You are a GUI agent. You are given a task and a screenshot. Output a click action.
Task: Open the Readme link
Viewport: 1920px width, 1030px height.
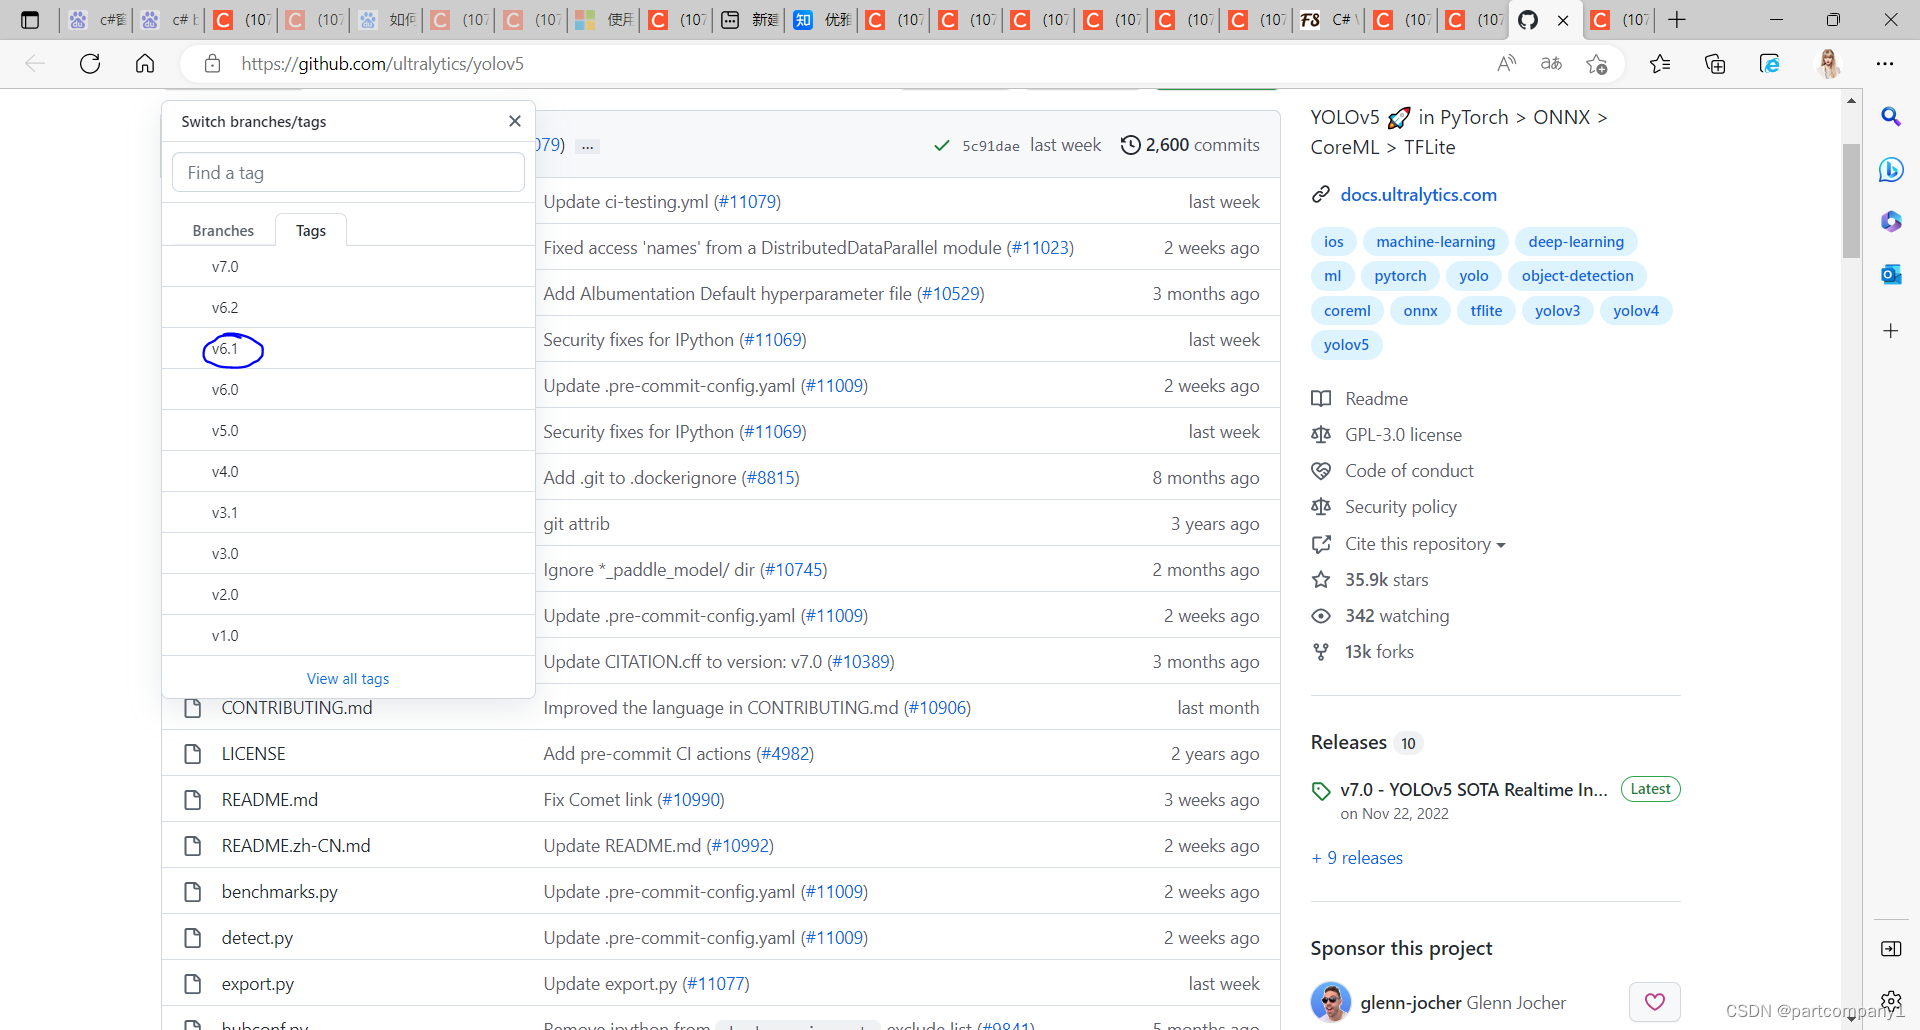point(1376,399)
